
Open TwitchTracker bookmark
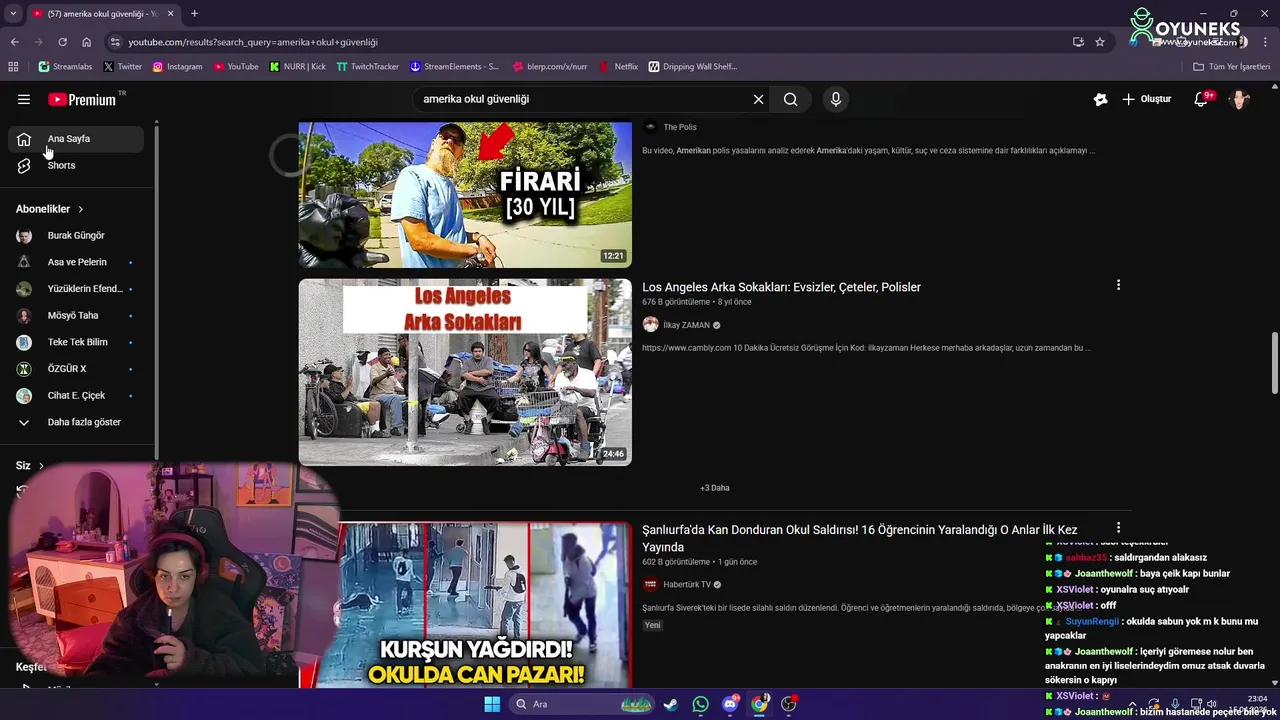click(x=367, y=67)
